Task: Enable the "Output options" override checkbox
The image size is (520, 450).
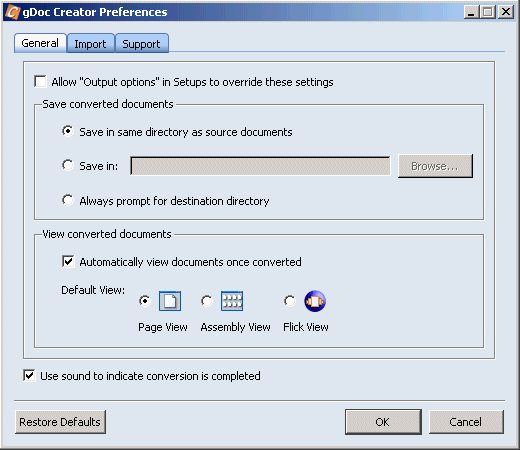Action: pyautogui.click(x=40, y=82)
